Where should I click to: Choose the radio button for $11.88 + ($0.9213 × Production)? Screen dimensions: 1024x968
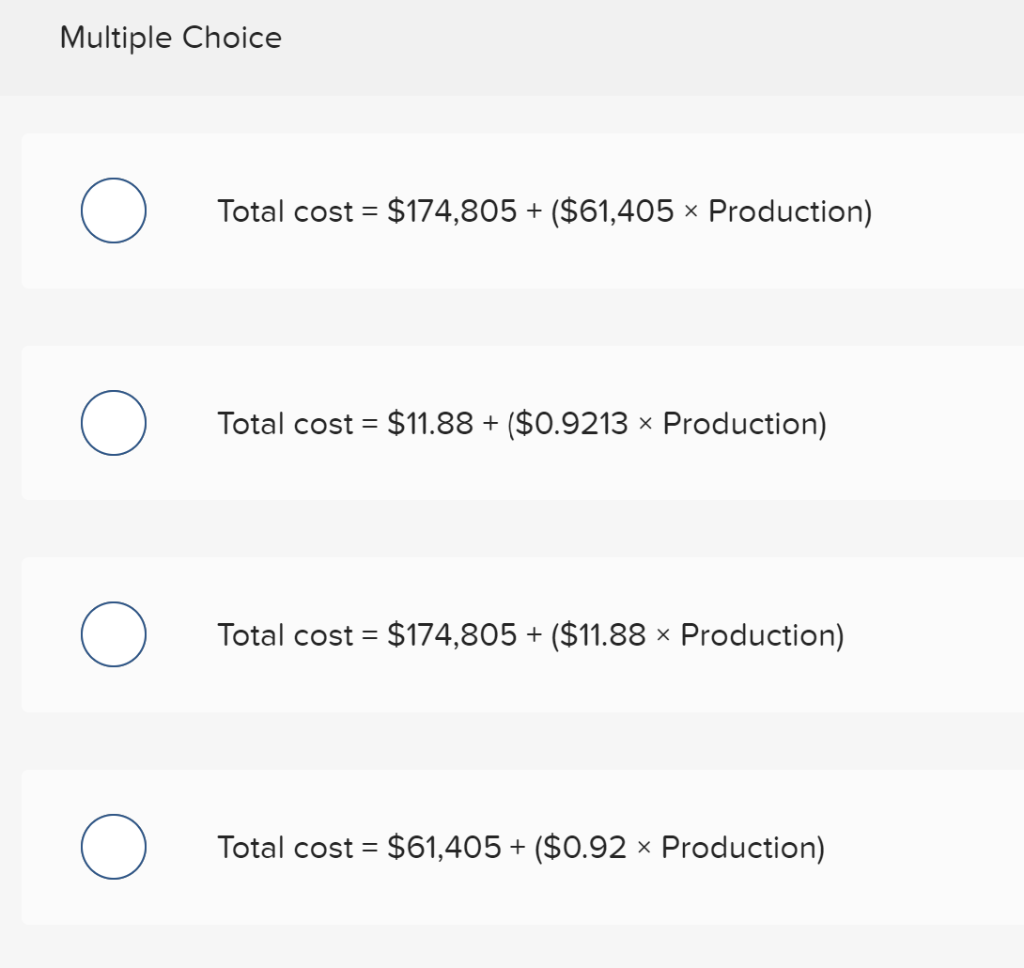tap(114, 423)
